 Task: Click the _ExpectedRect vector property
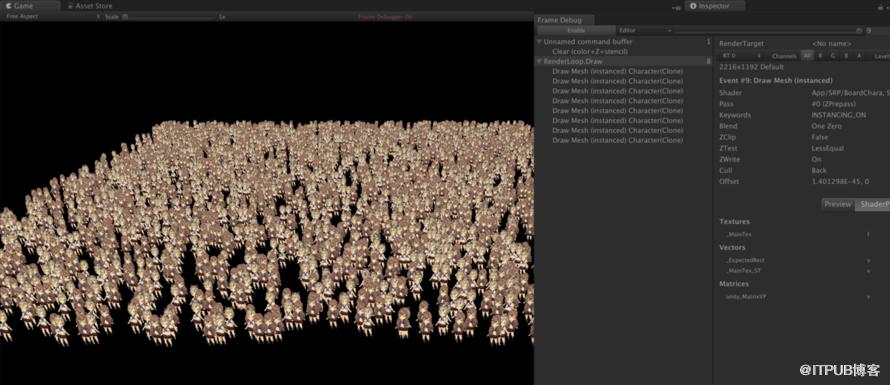(x=745, y=260)
